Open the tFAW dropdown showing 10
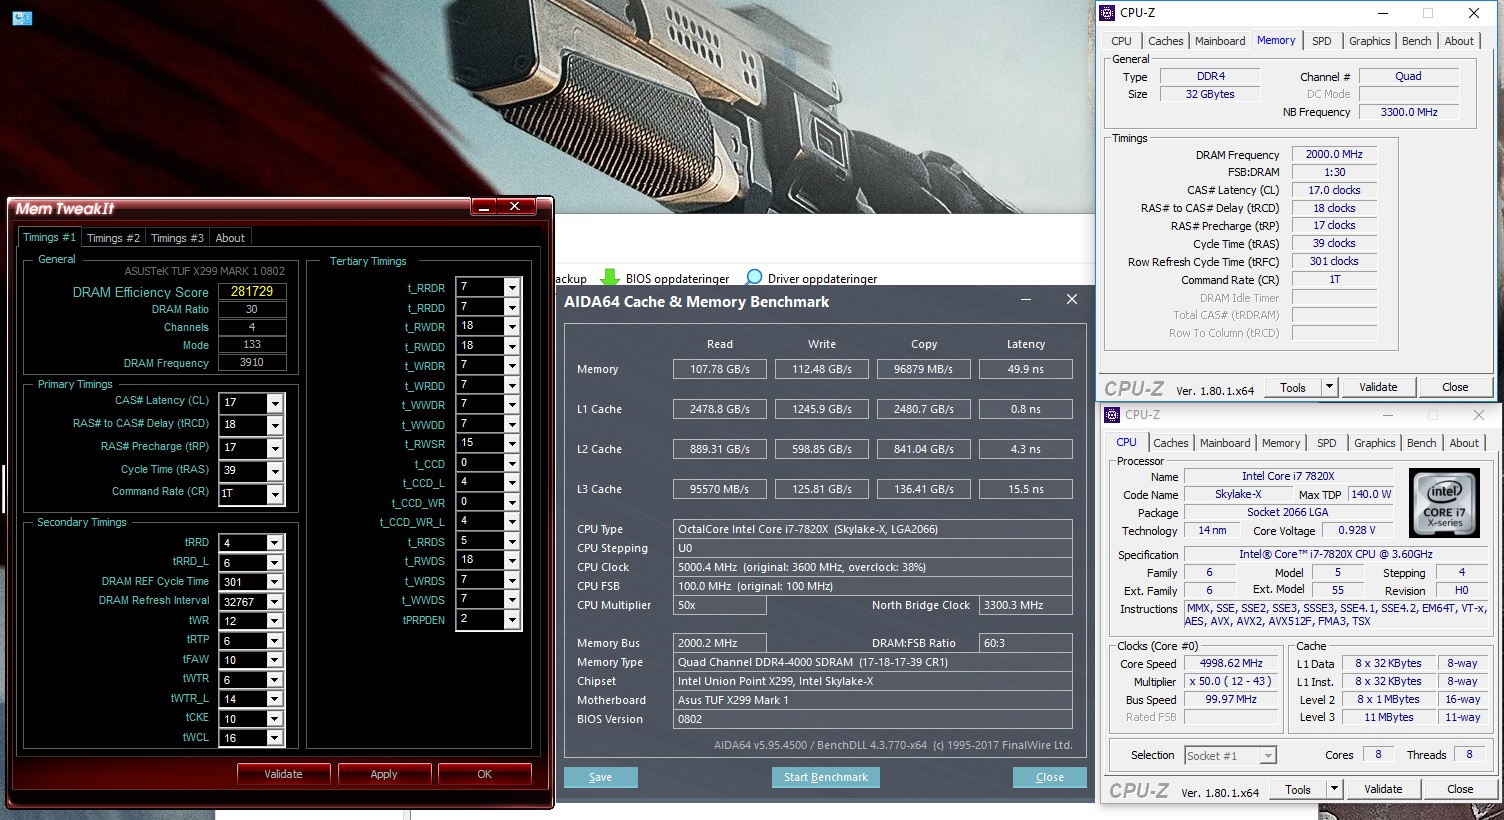This screenshot has width=1504, height=820. (x=275, y=660)
